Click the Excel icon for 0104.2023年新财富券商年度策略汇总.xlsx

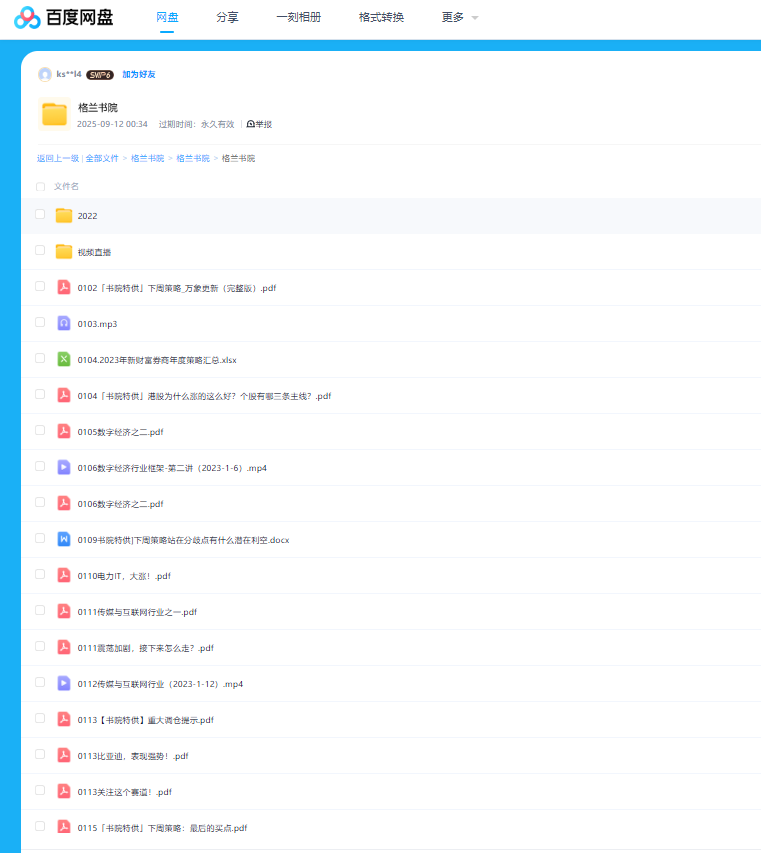[64, 359]
